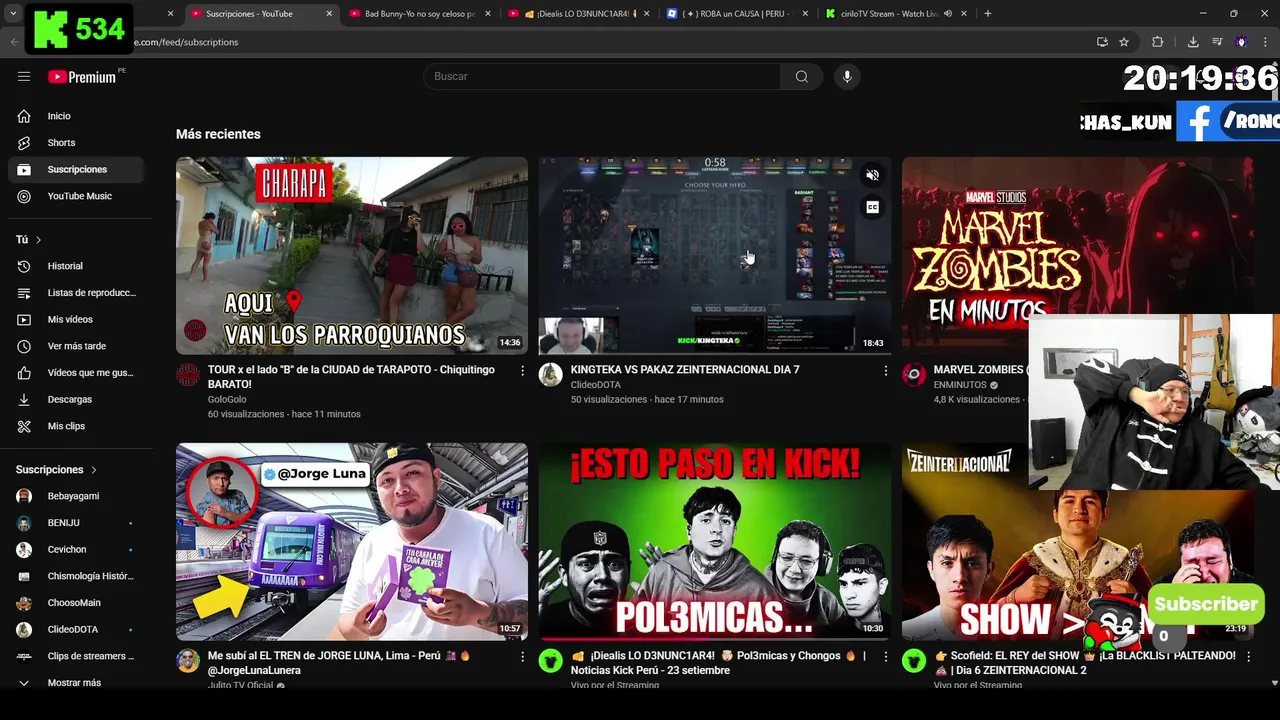1280x720 pixels.
Task: Open BENIJU channel subscription
Action: [x=76, y=523]
